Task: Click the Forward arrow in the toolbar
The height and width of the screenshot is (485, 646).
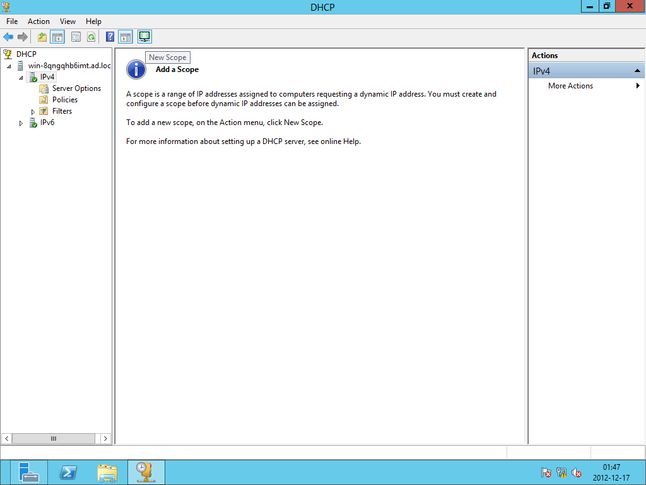Action: click(x=23, y=37)
